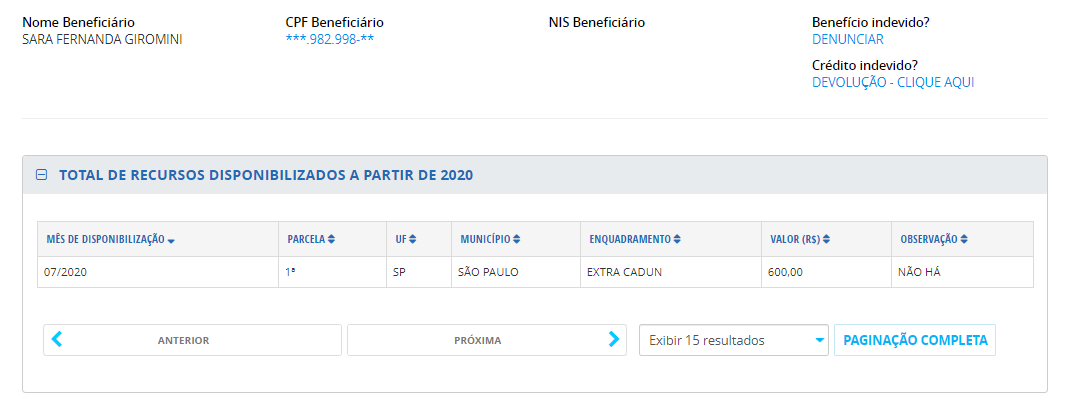Click the Paginação Completa button
This screenshot has height=410, width=1067.
click(x=915, y=340)
